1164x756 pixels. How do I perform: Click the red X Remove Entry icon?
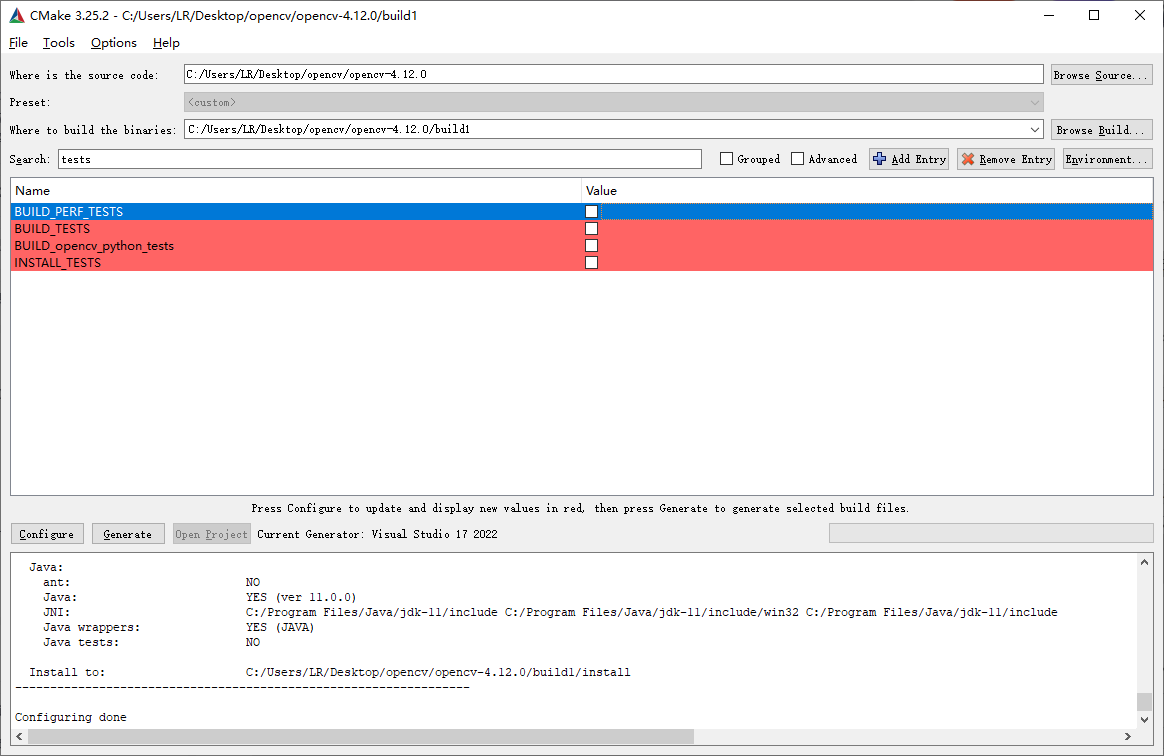[968, 159]
